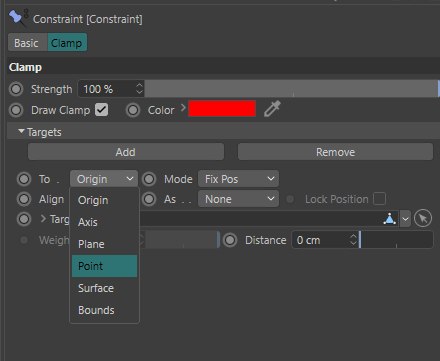Toggle the Strength animation dot

[x=16, y=89]
